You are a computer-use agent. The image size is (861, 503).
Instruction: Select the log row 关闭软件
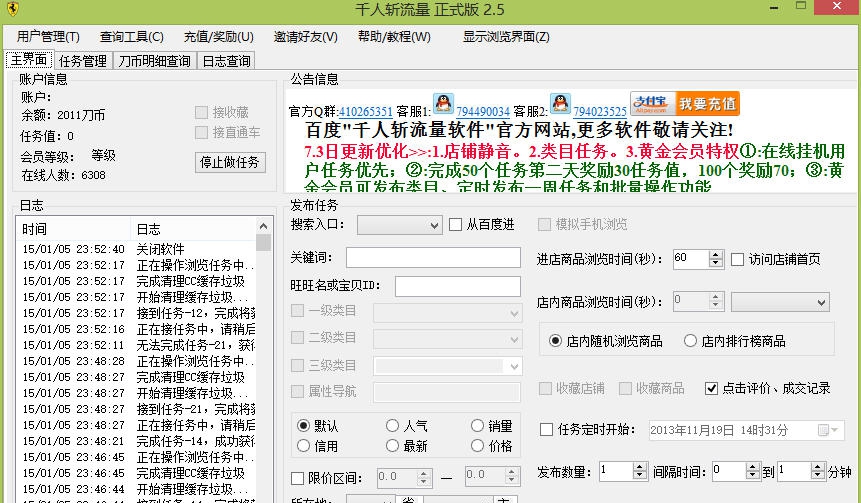tap(137, 249)
